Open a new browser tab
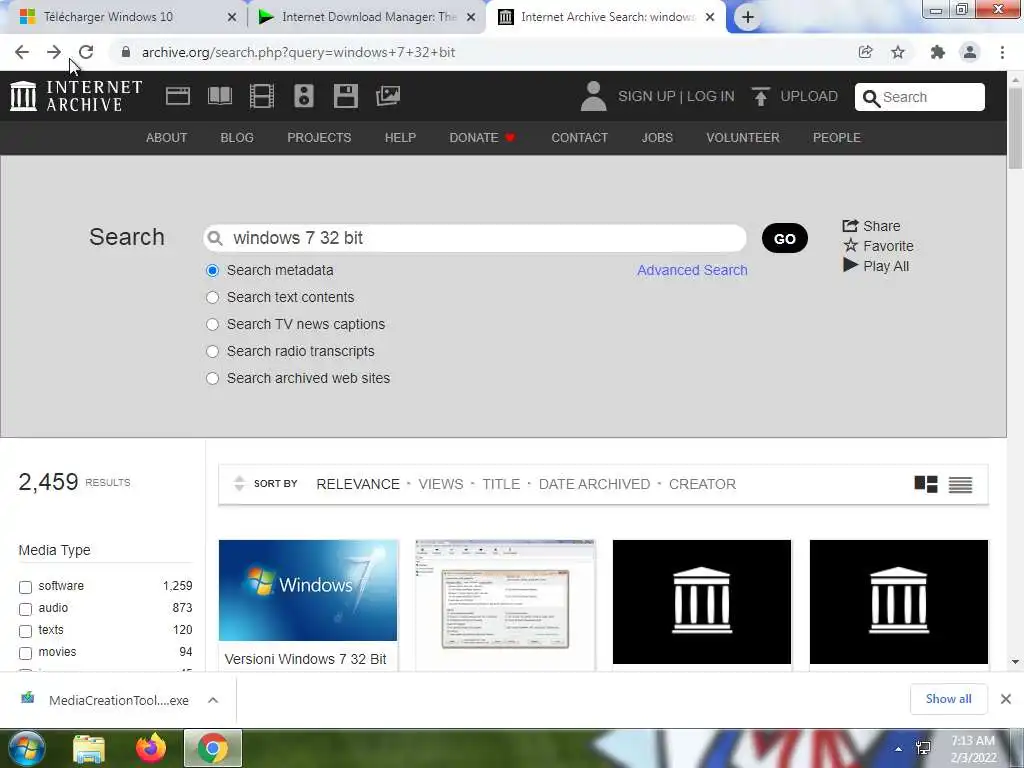1024x768 pixels. [748, 17]
